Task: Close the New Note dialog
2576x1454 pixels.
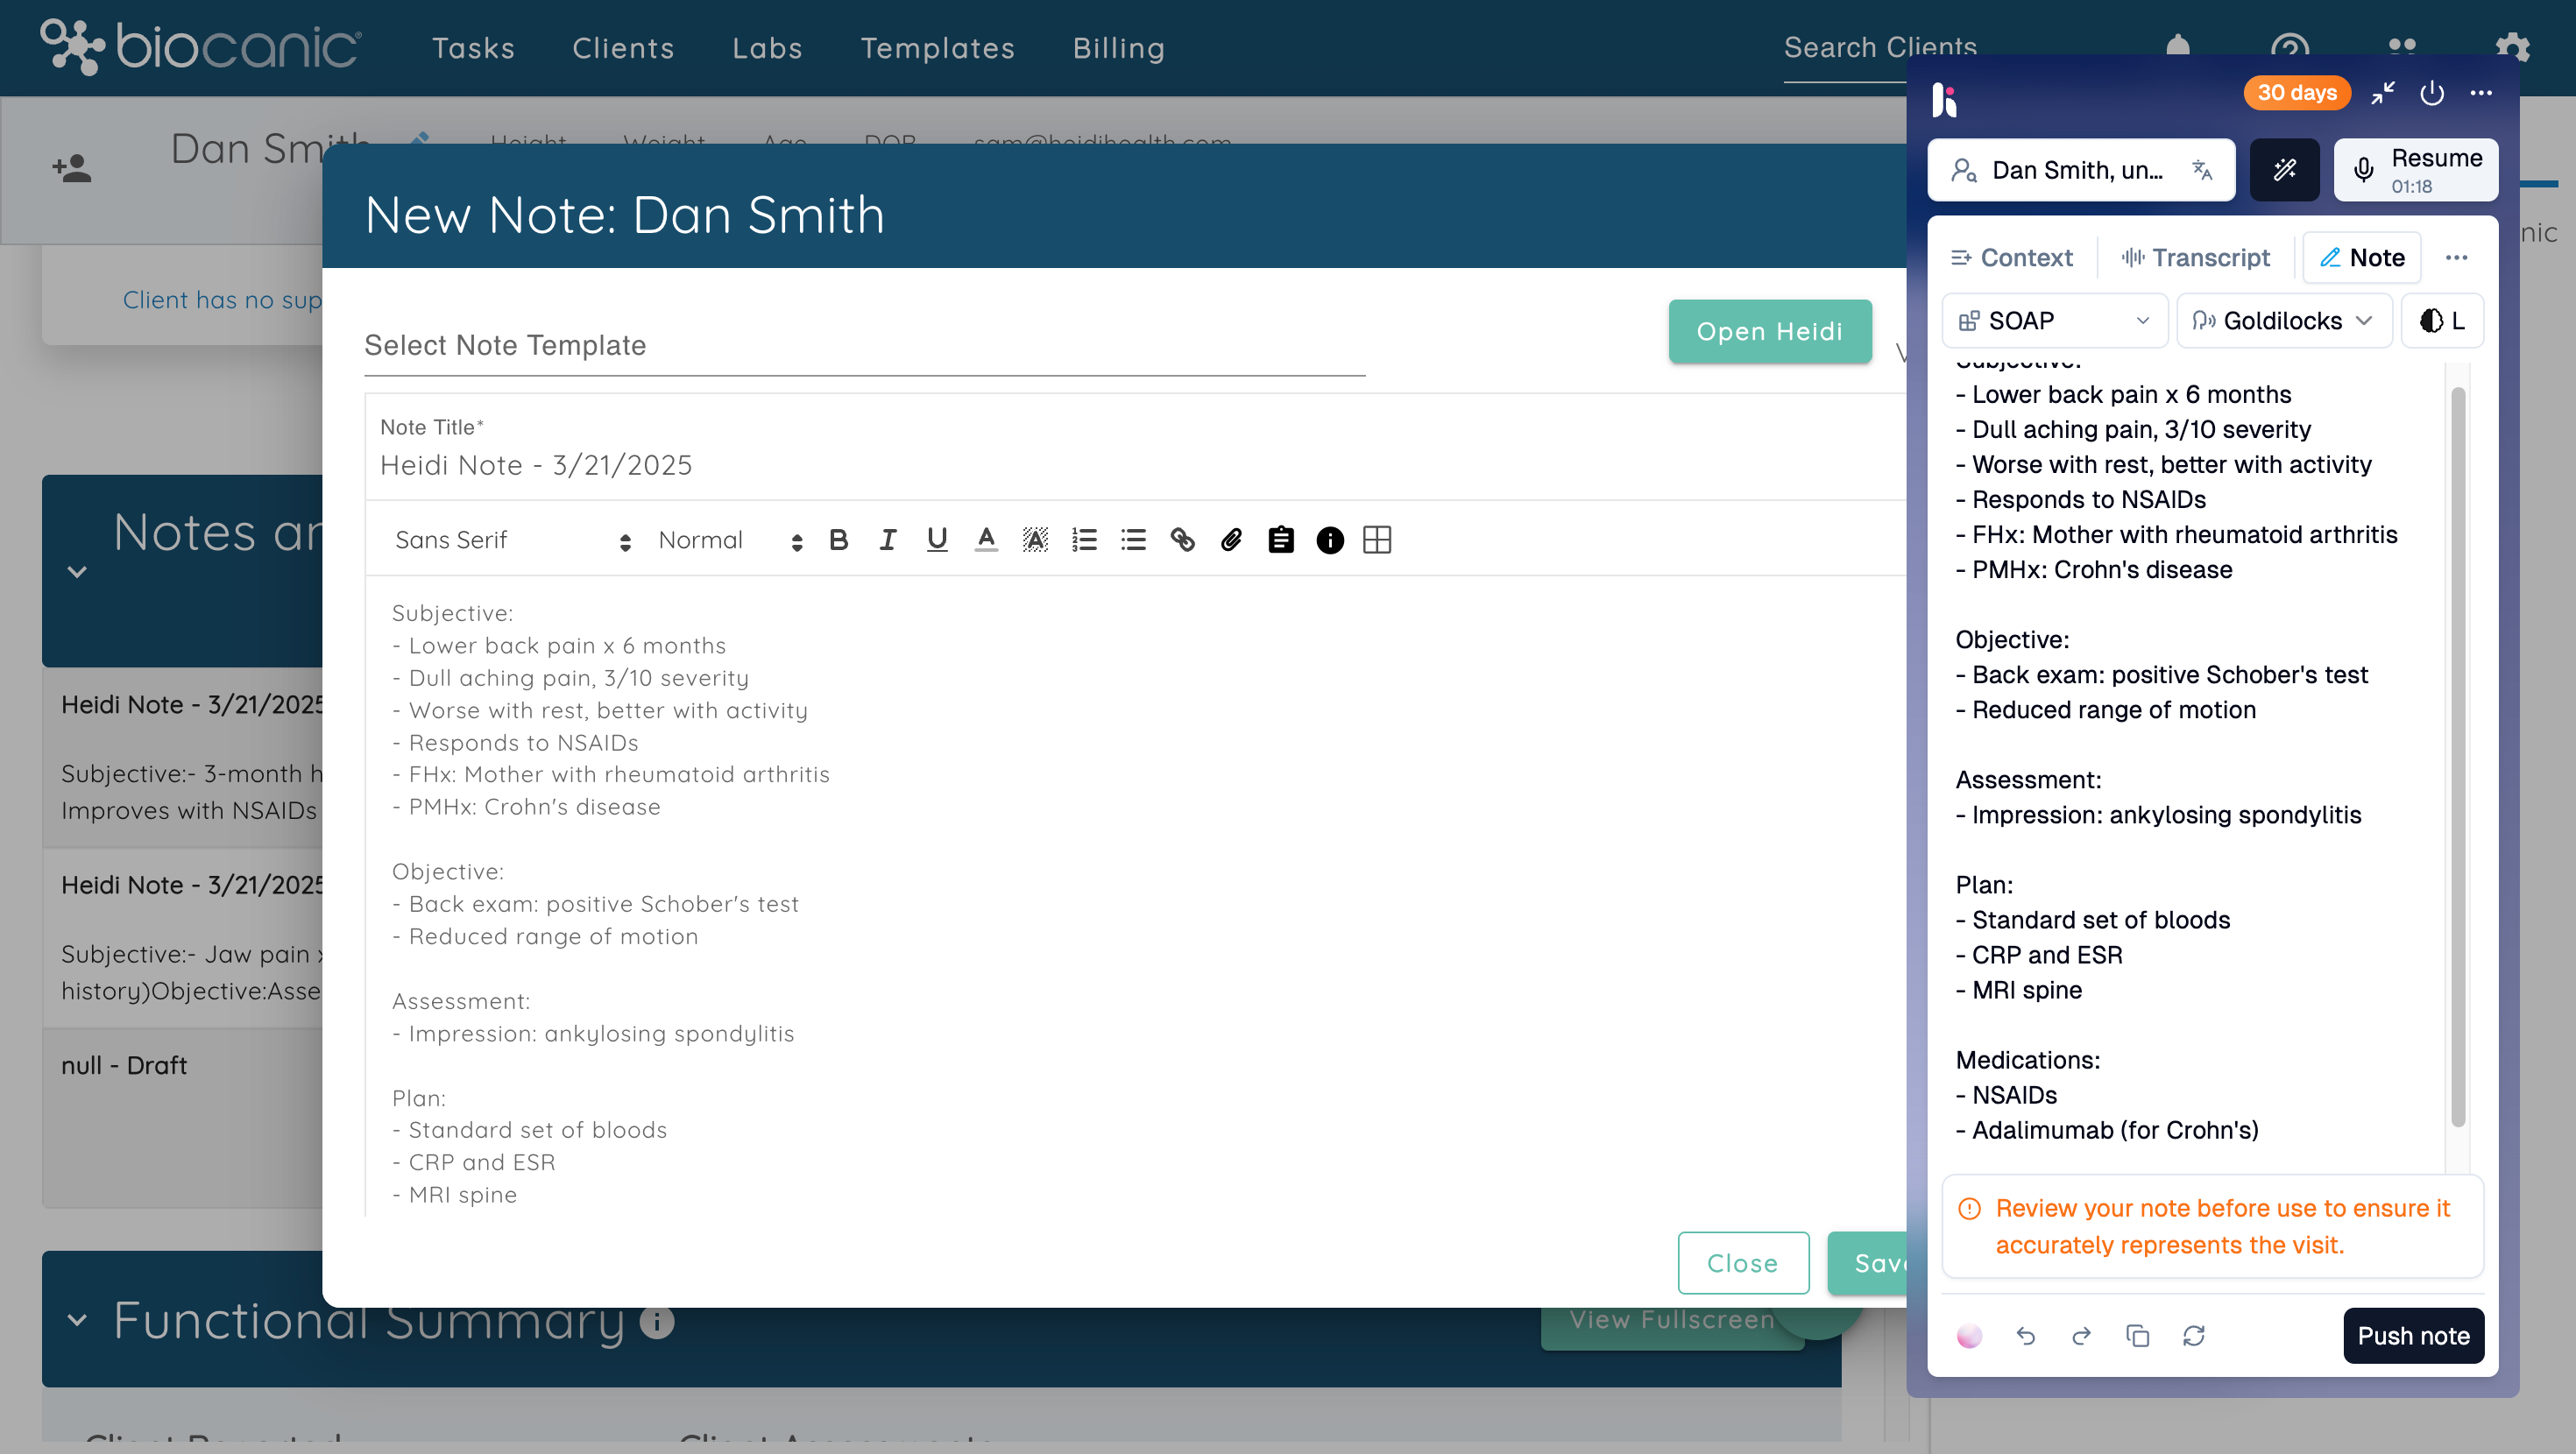Action: tap(1743, 1263)
